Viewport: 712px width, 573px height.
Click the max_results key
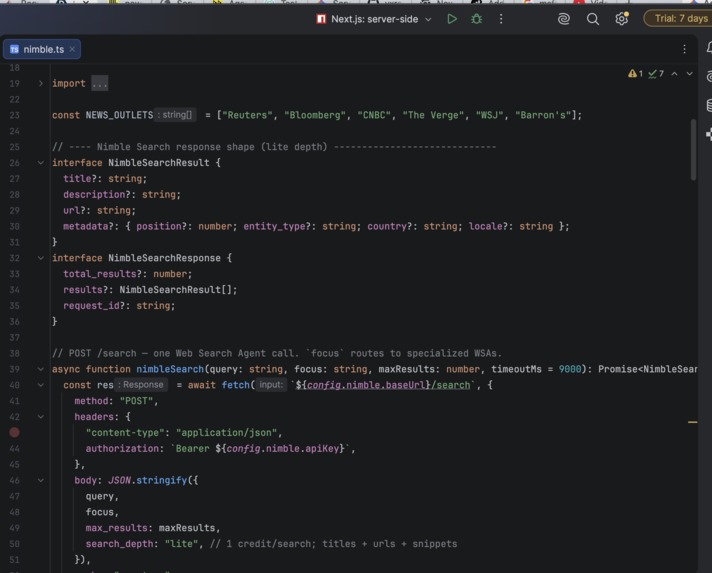[x=117, y=528]
